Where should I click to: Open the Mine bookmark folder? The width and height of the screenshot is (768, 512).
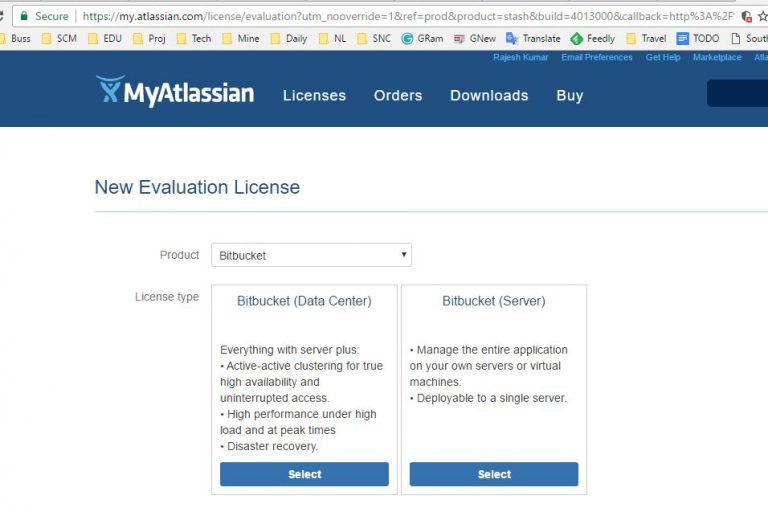pos(241,38)
